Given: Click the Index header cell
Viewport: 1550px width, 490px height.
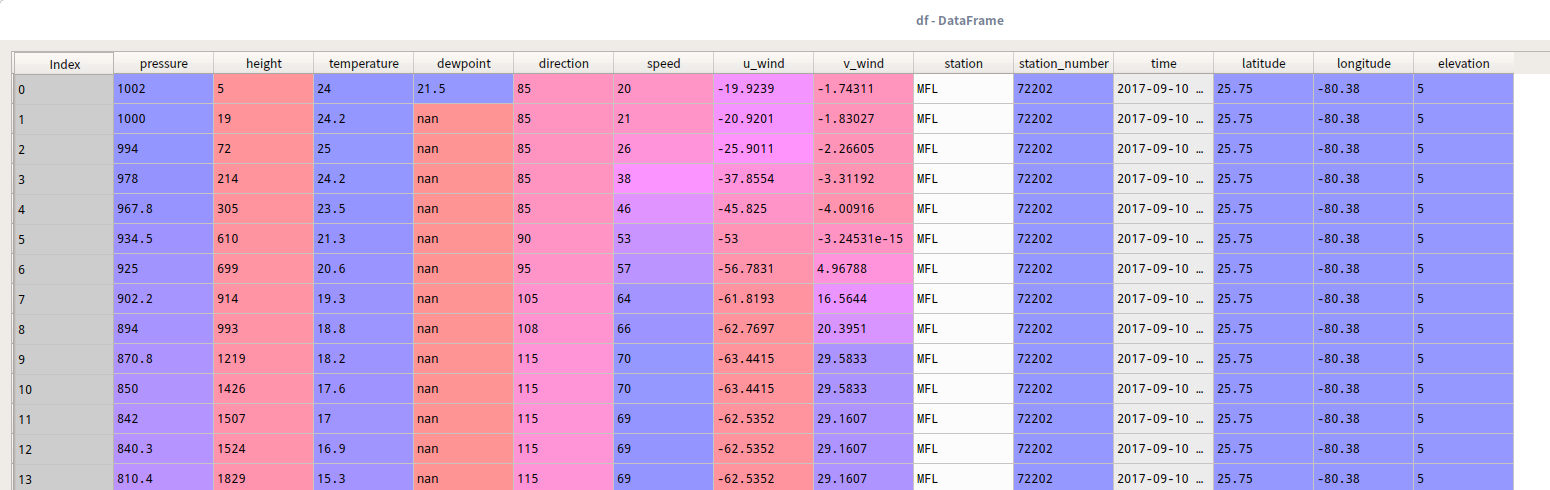Looking at the screenshot, I should (64, 64).
